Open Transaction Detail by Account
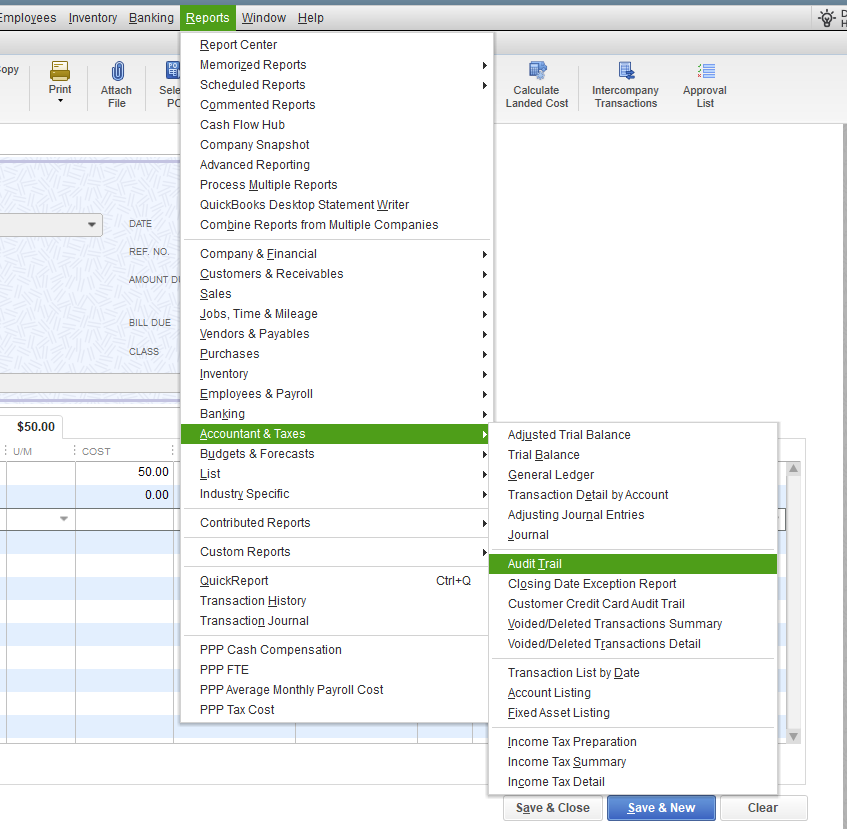The height and width of the screenshot is (829, 847). coord(633,495)
